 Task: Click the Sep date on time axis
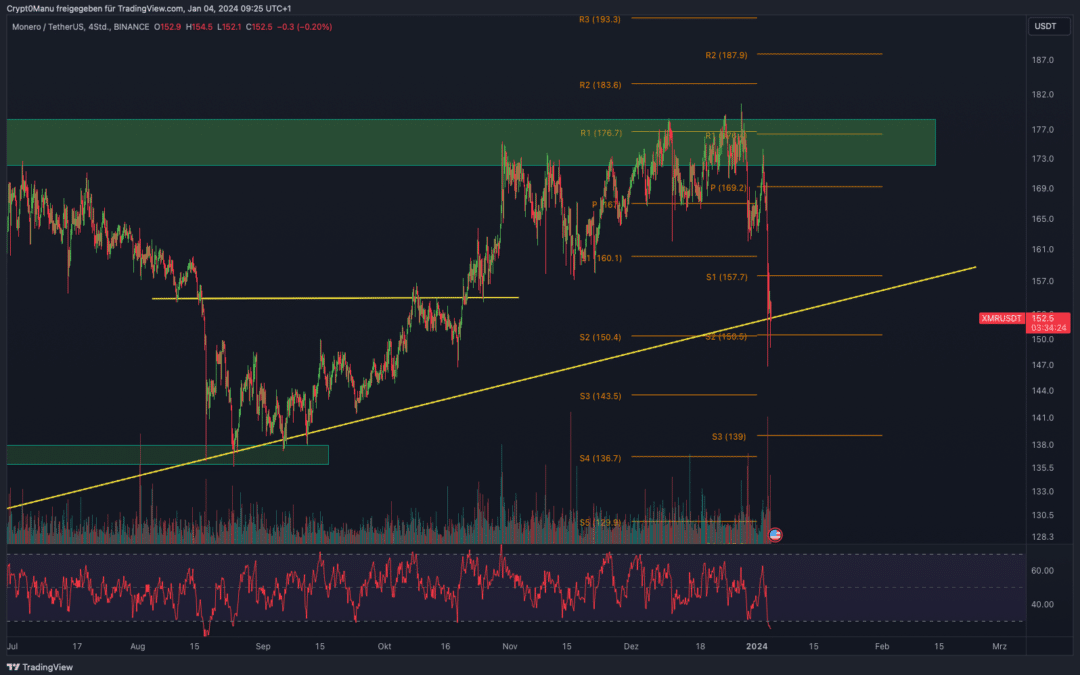pyautogui.click(x=262, y=646)
